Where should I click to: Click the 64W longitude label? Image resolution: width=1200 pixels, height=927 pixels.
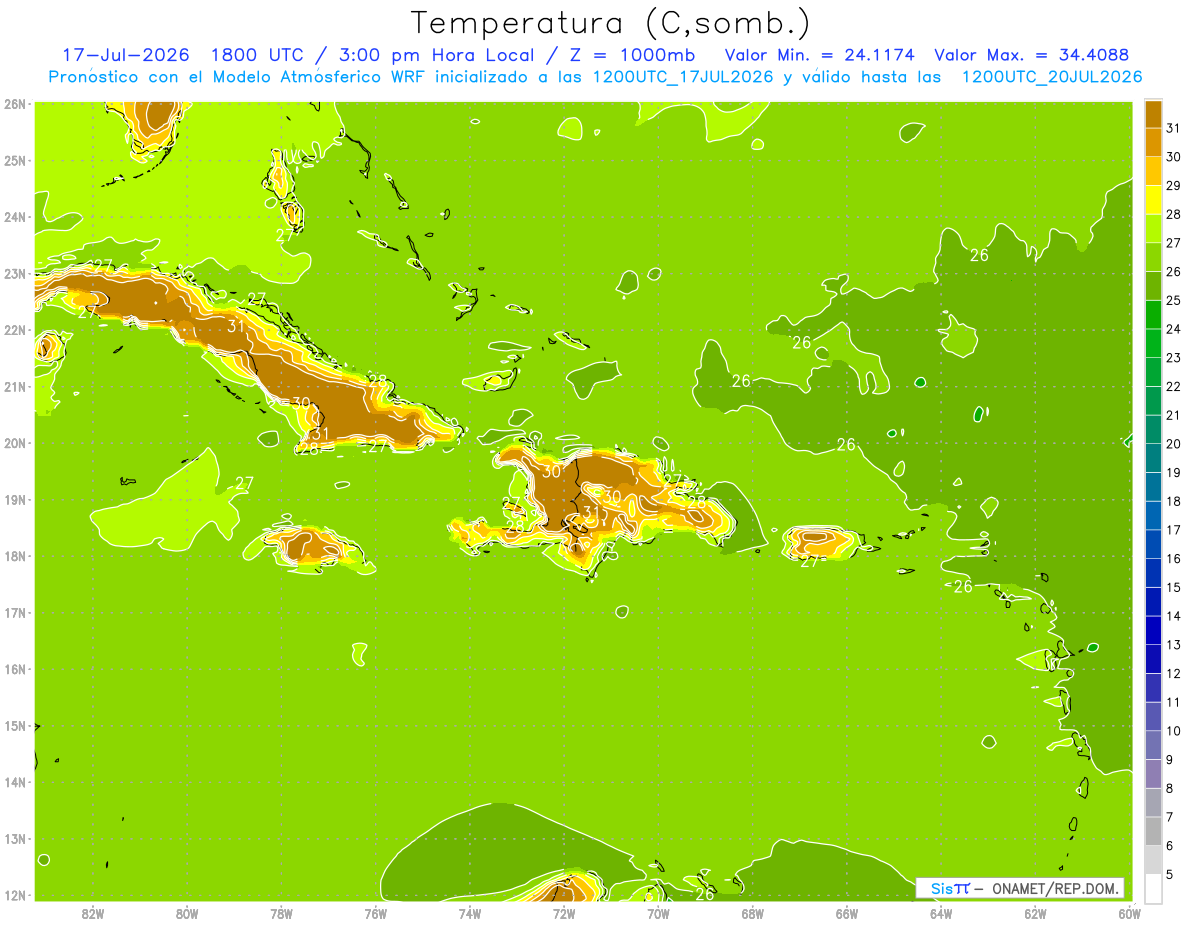pyautogui.click(x=941, y=913)
